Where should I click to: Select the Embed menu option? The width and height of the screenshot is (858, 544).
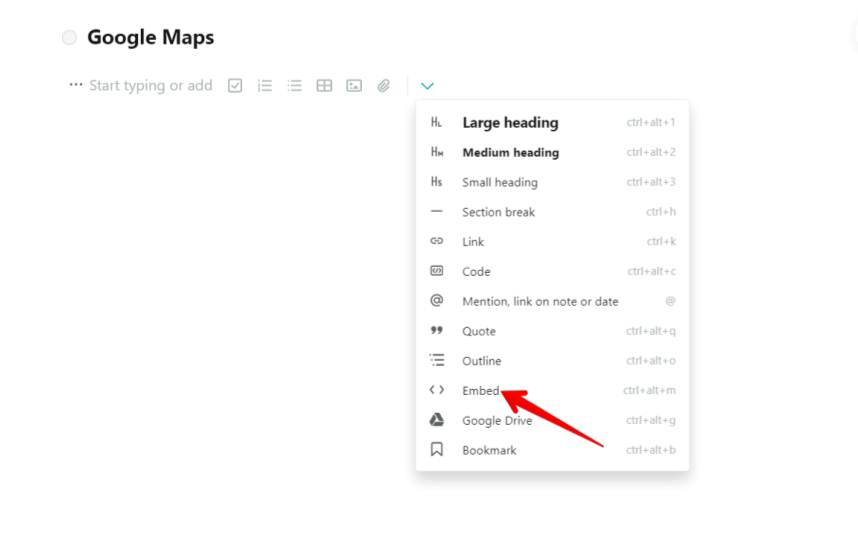point(553,390)
